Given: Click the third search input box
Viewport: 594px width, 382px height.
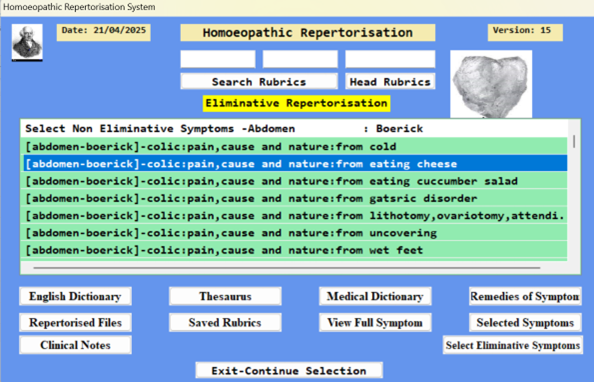Looking at the screenshot, I should [390, 59].
